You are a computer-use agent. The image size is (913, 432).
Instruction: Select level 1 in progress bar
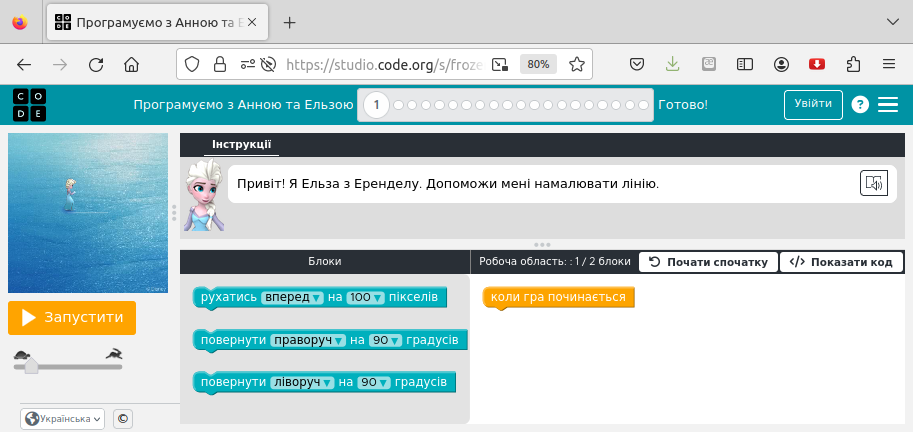(377, 105)
